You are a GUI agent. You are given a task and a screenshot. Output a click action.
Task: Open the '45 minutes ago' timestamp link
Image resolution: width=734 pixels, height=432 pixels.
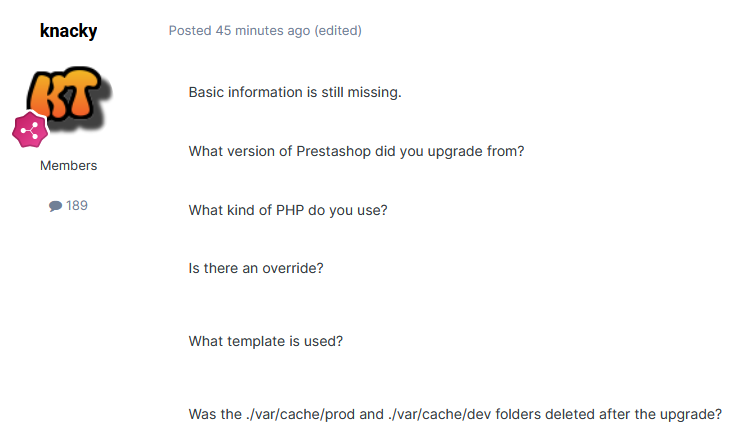coord(263,31)
